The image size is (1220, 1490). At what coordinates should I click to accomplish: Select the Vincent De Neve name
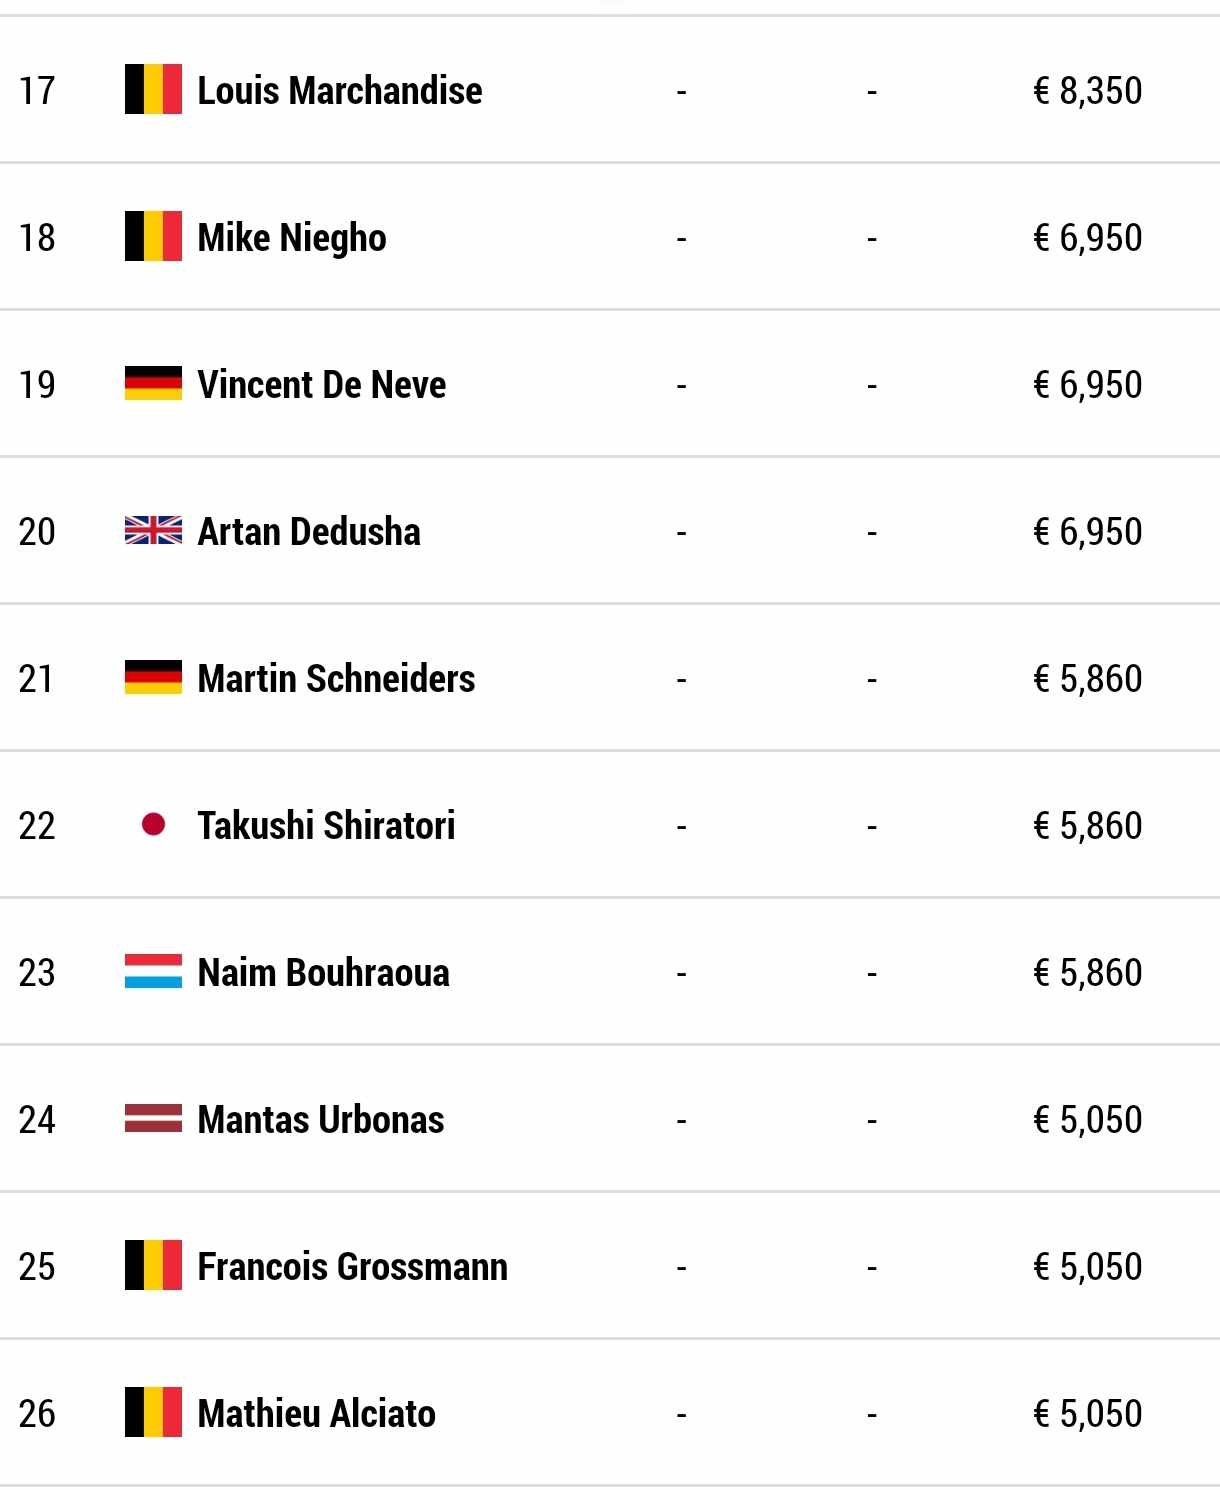coord(322,385)
